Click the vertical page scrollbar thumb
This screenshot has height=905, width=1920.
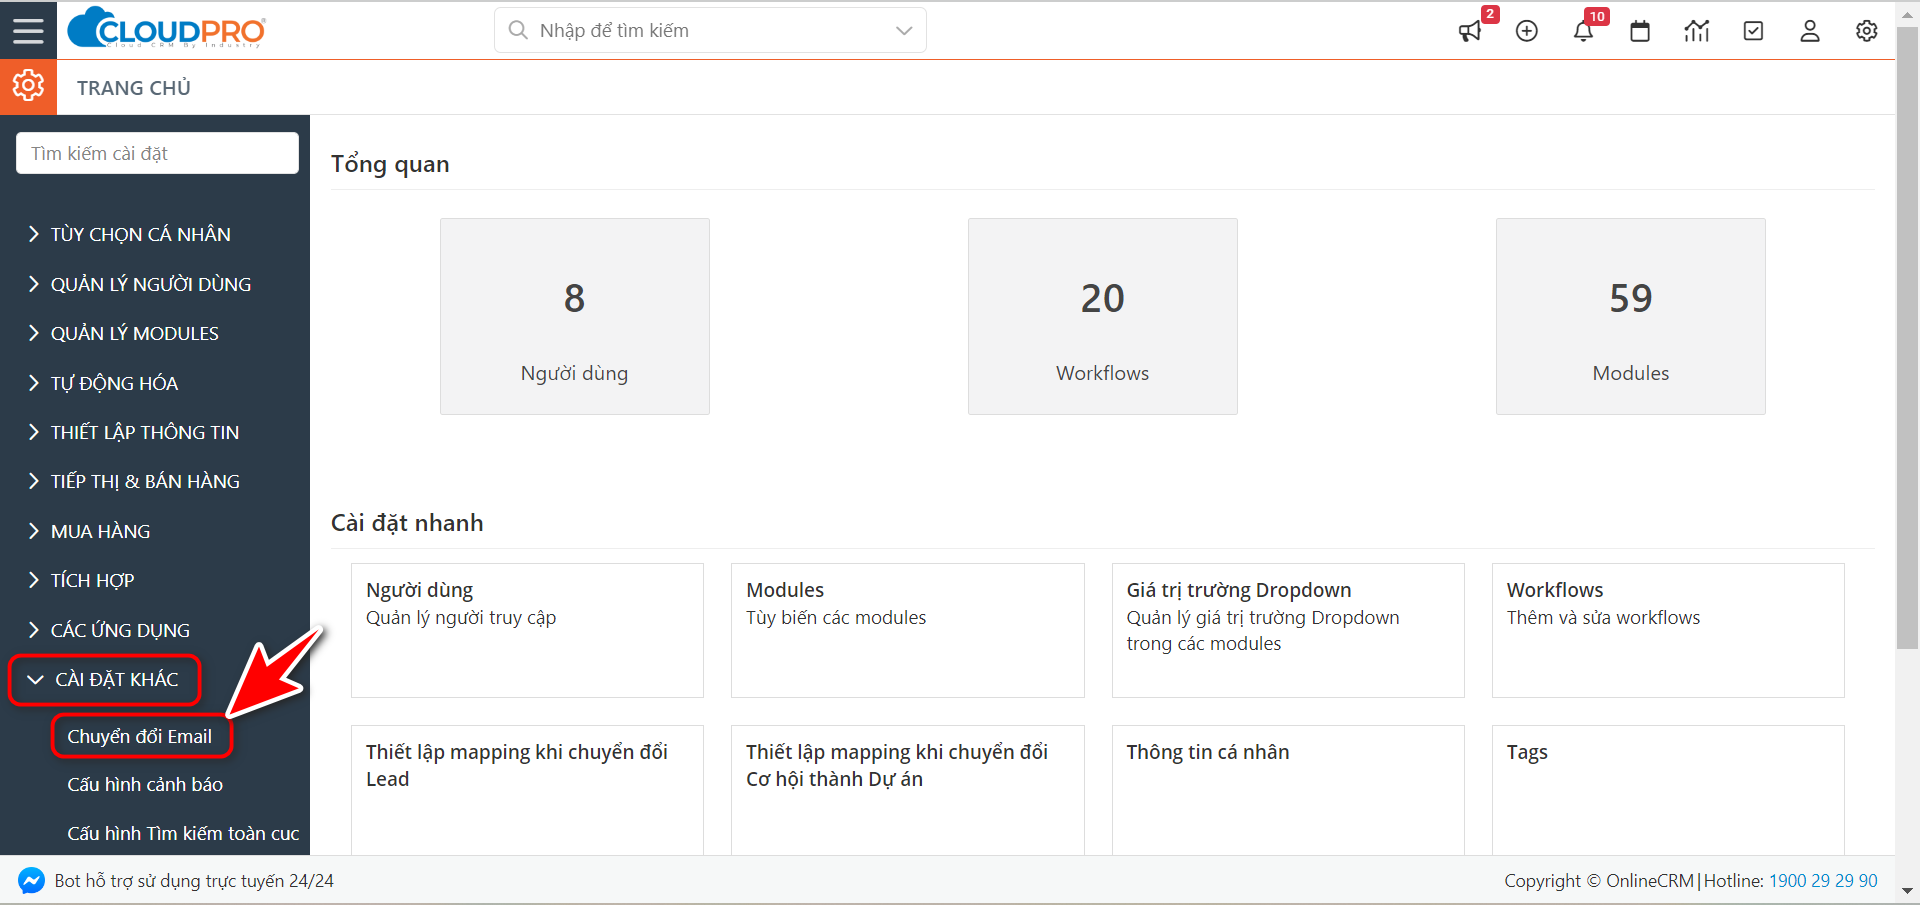(1908, 340)
